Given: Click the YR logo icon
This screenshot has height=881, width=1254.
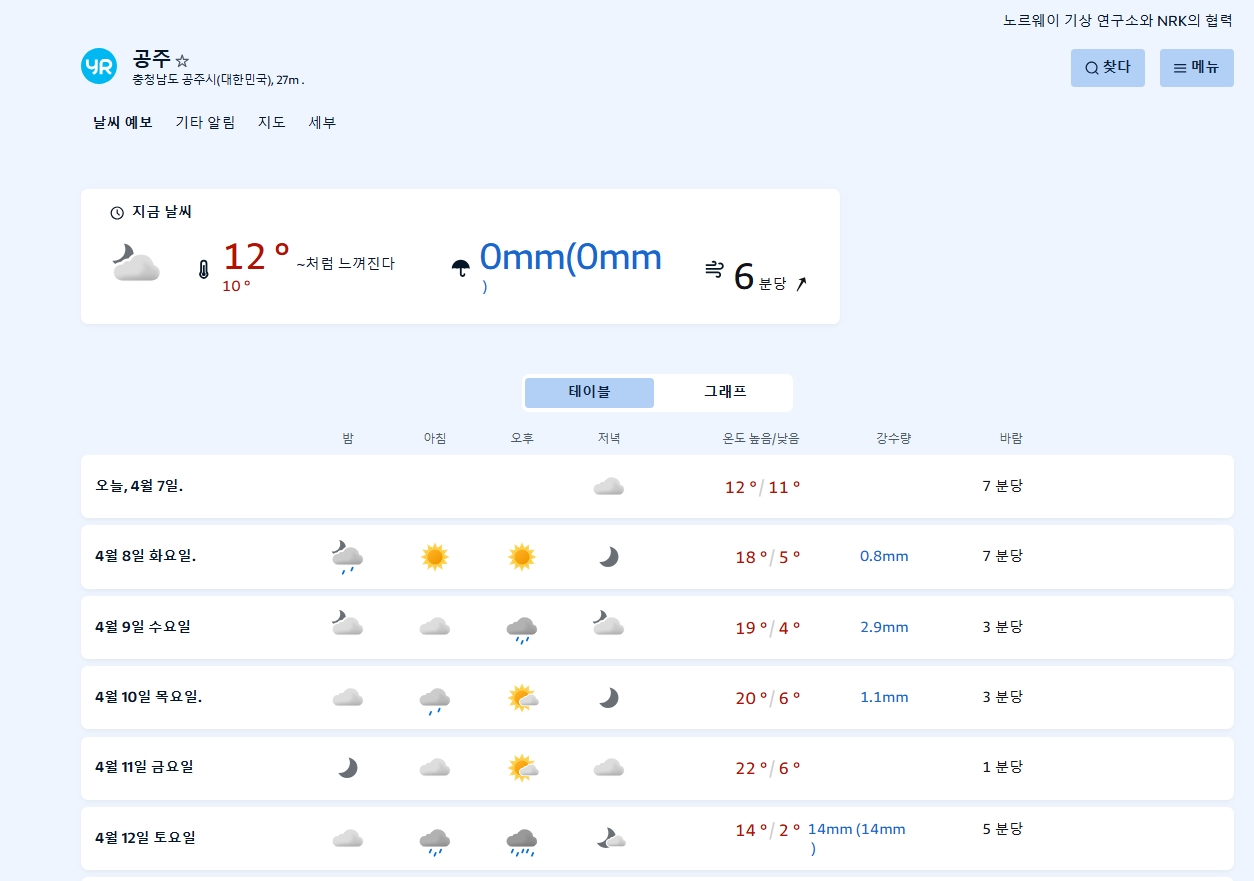Looking at the screenshot, I should (99, 66).
